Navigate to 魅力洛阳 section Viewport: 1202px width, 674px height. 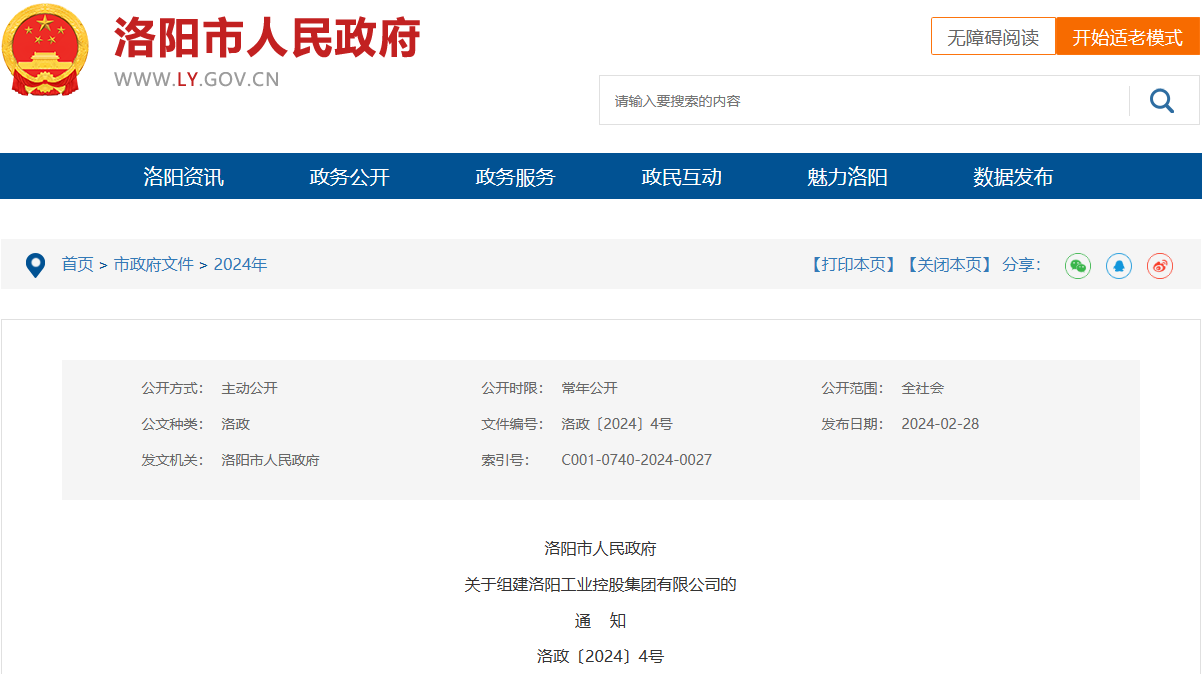click(848, 177)
